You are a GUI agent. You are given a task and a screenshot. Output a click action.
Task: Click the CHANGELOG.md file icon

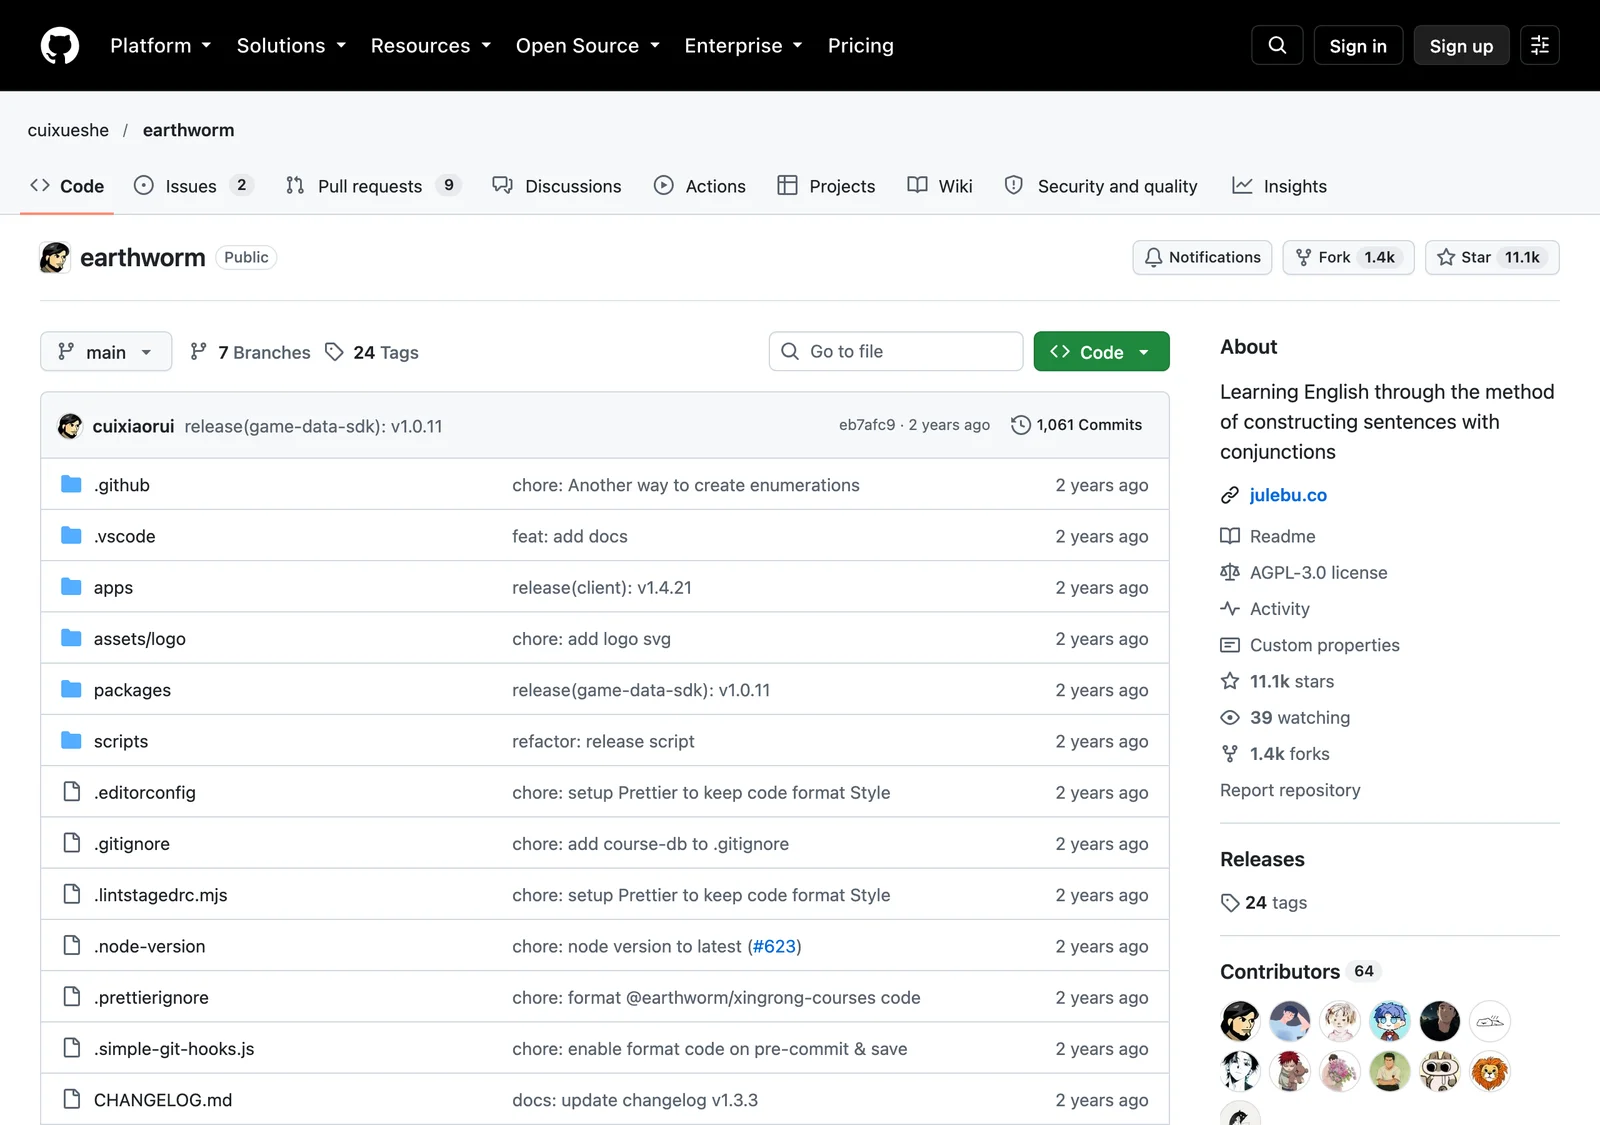pos(72,1099)
